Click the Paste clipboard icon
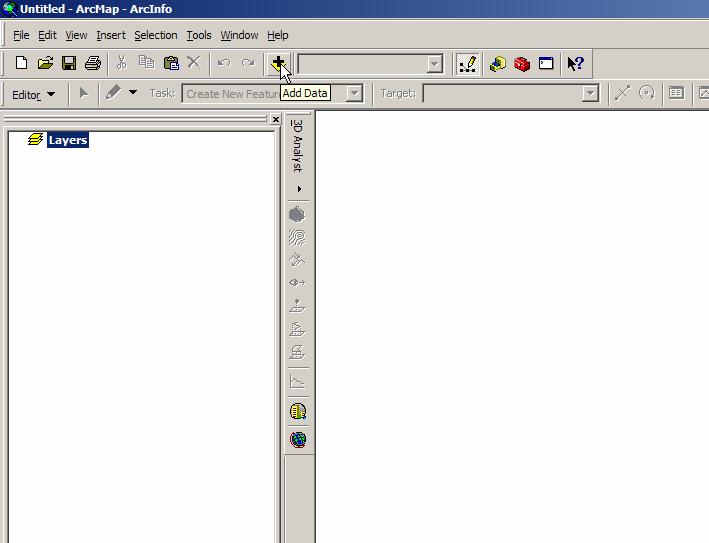 (171, 63)
